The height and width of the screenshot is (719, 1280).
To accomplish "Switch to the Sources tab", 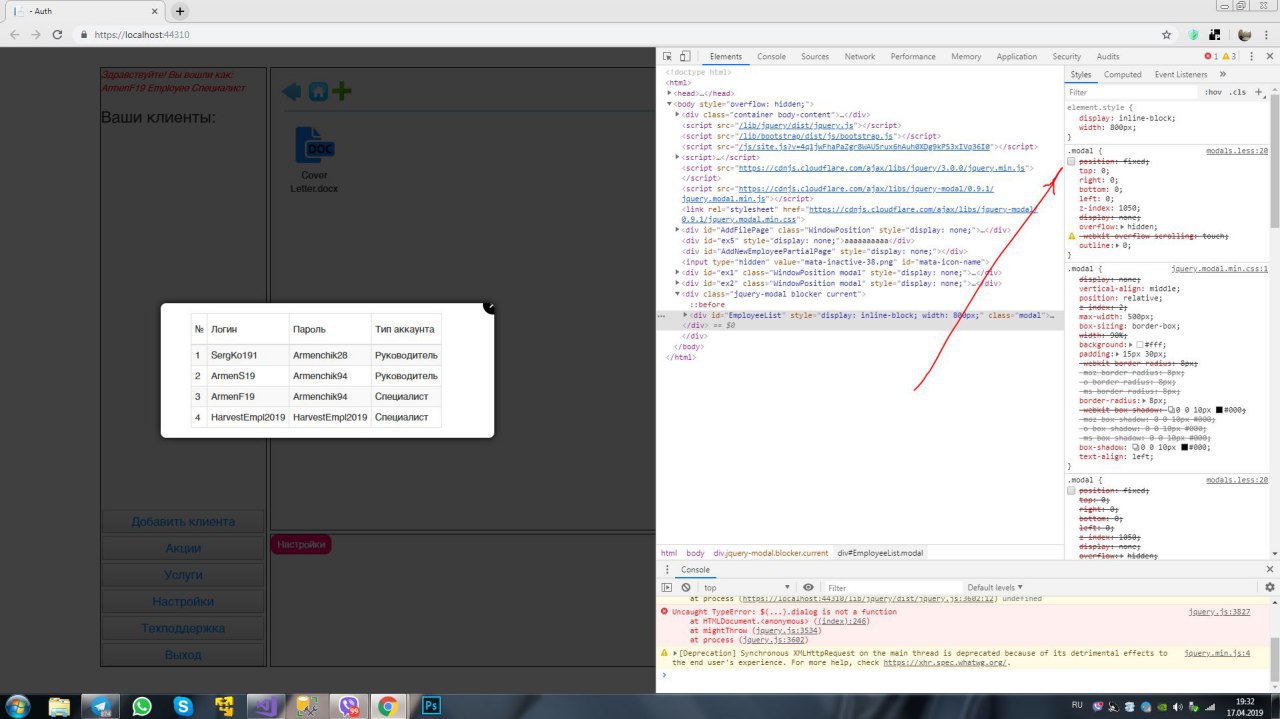I will click(x=815, y=57).
